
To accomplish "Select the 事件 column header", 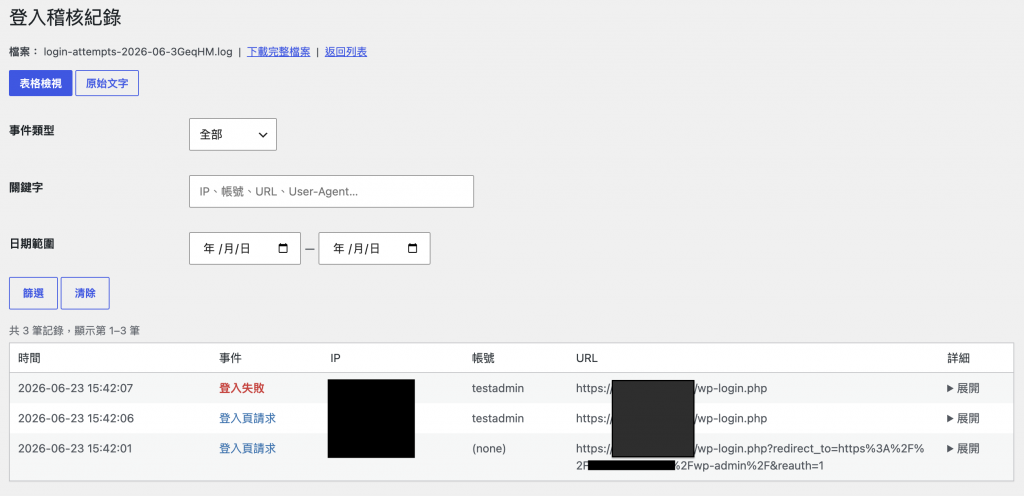I will tap(230, 358).
